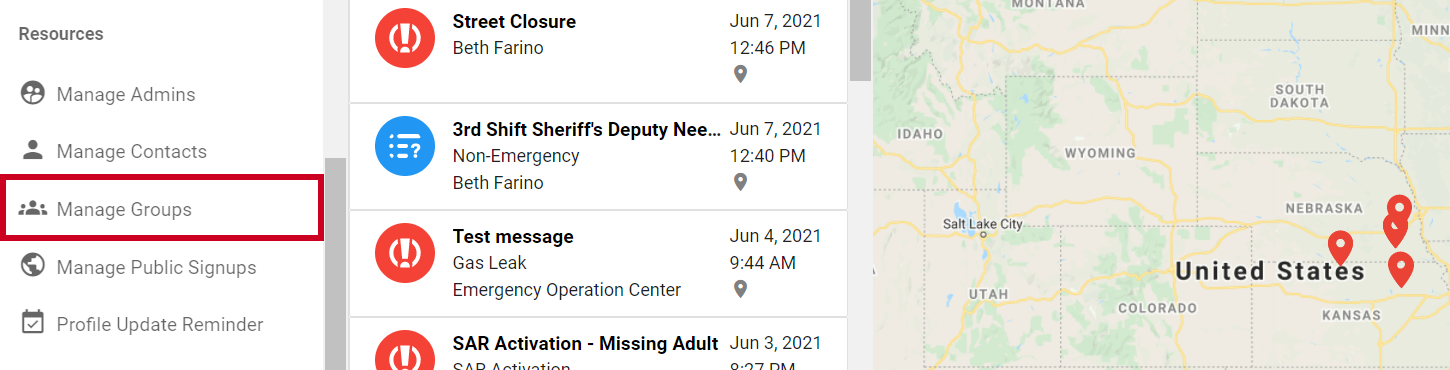Click the Manage Groups people icon

[x=33, y=209]
